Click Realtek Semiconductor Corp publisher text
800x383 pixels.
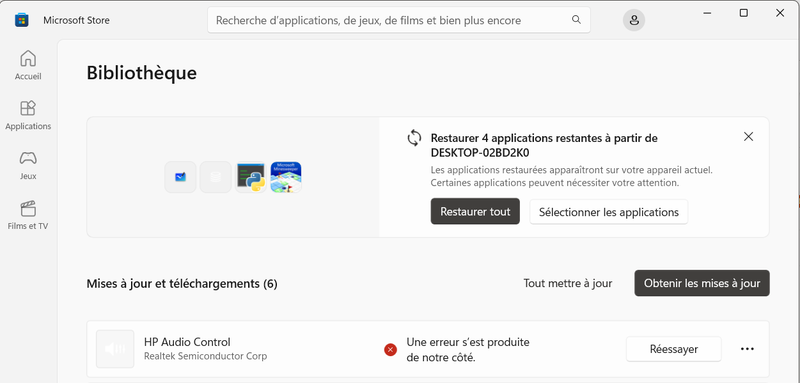coord(205,356)
